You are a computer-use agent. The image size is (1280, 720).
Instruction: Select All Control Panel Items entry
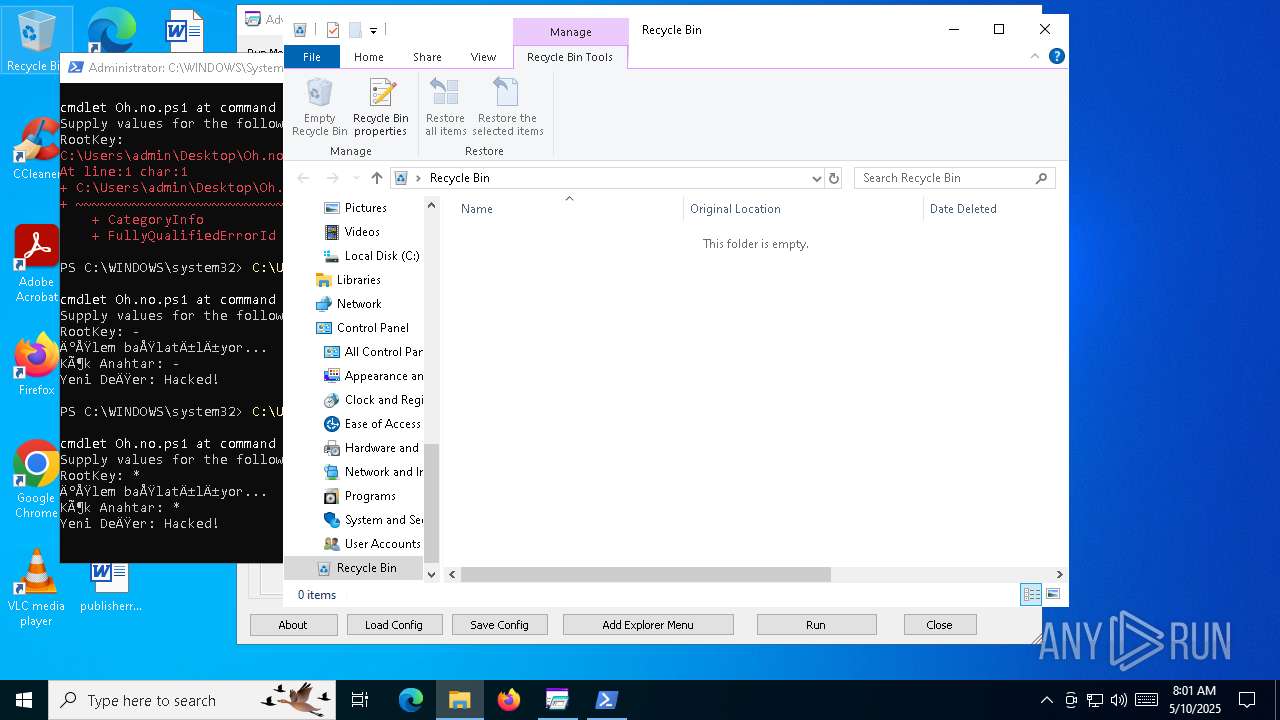(x=383, y=352)
